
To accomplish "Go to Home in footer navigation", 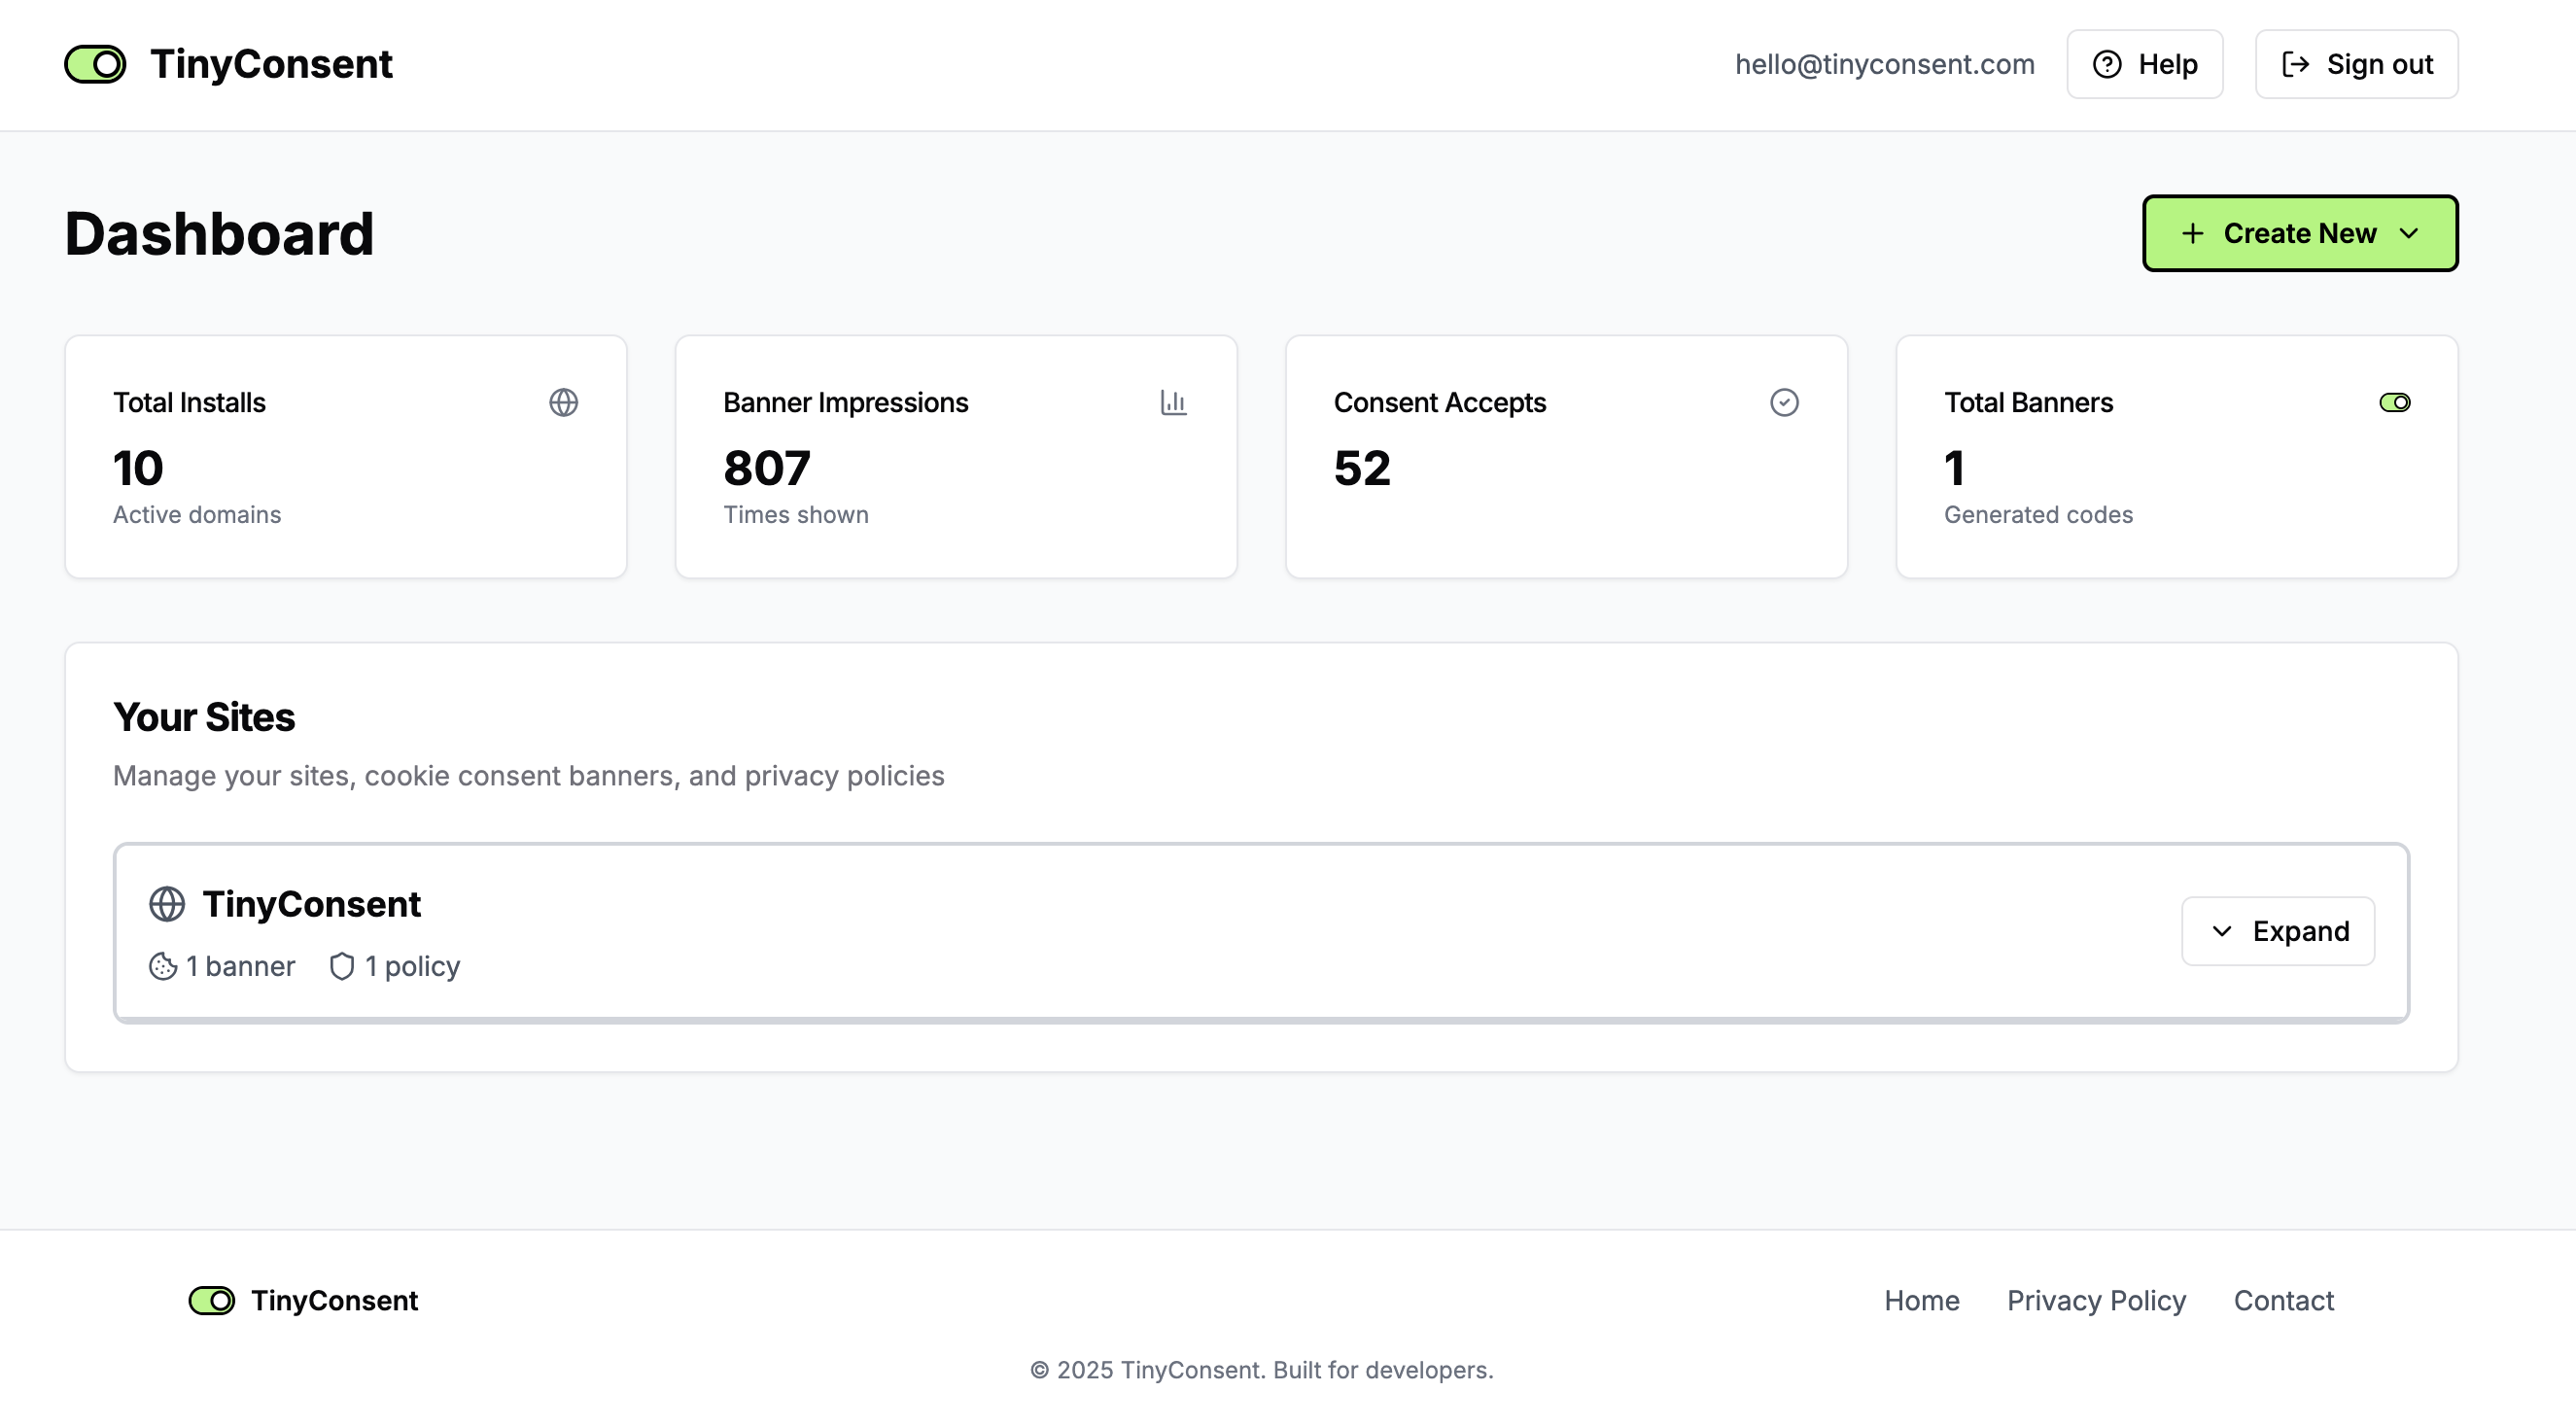I will click(1921, 1300).
